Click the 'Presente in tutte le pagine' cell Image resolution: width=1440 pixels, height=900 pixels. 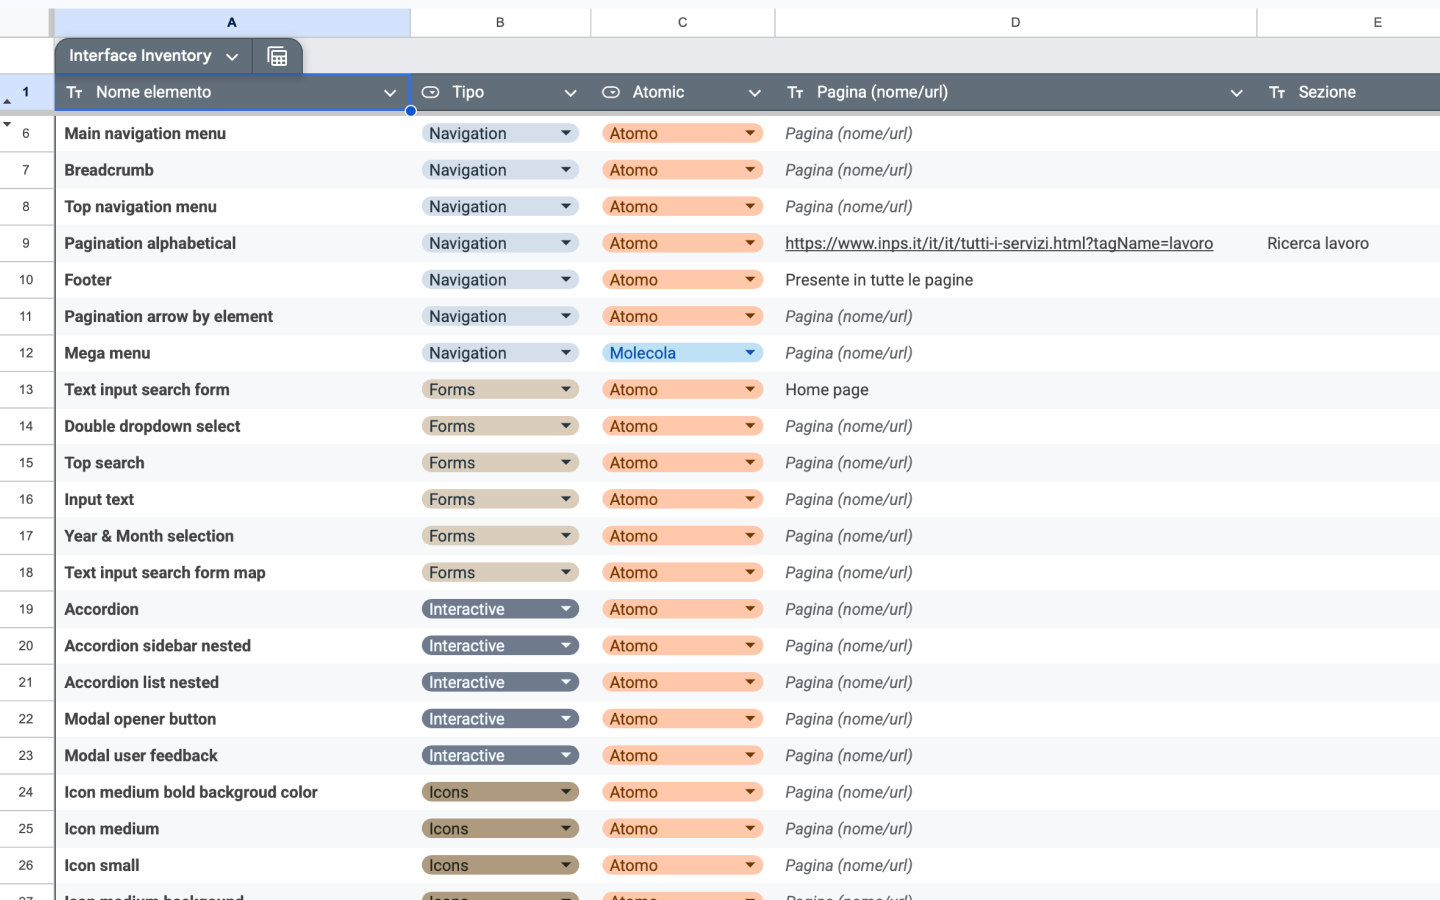(1016, 280)
